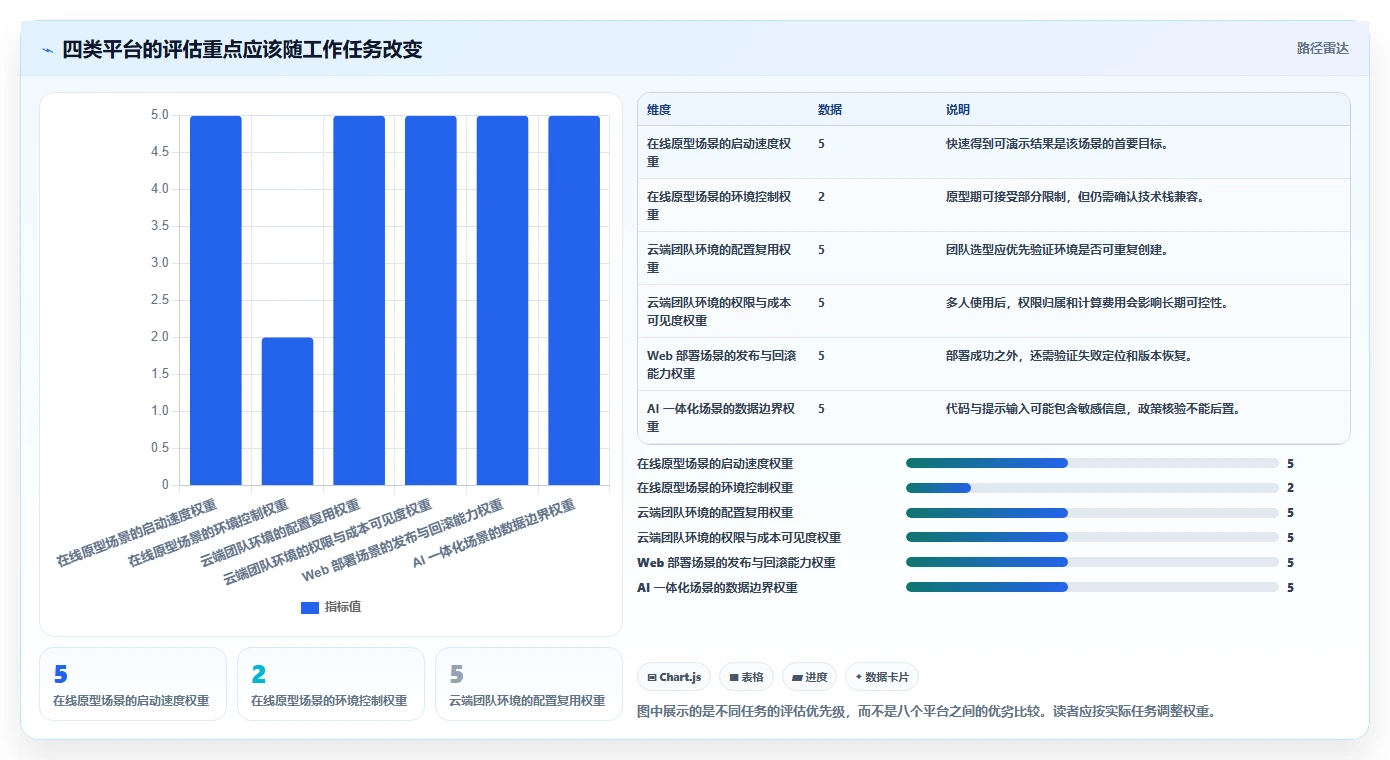Open the data card 在线原型场景的启动速度权重

(x=133, y=684)
